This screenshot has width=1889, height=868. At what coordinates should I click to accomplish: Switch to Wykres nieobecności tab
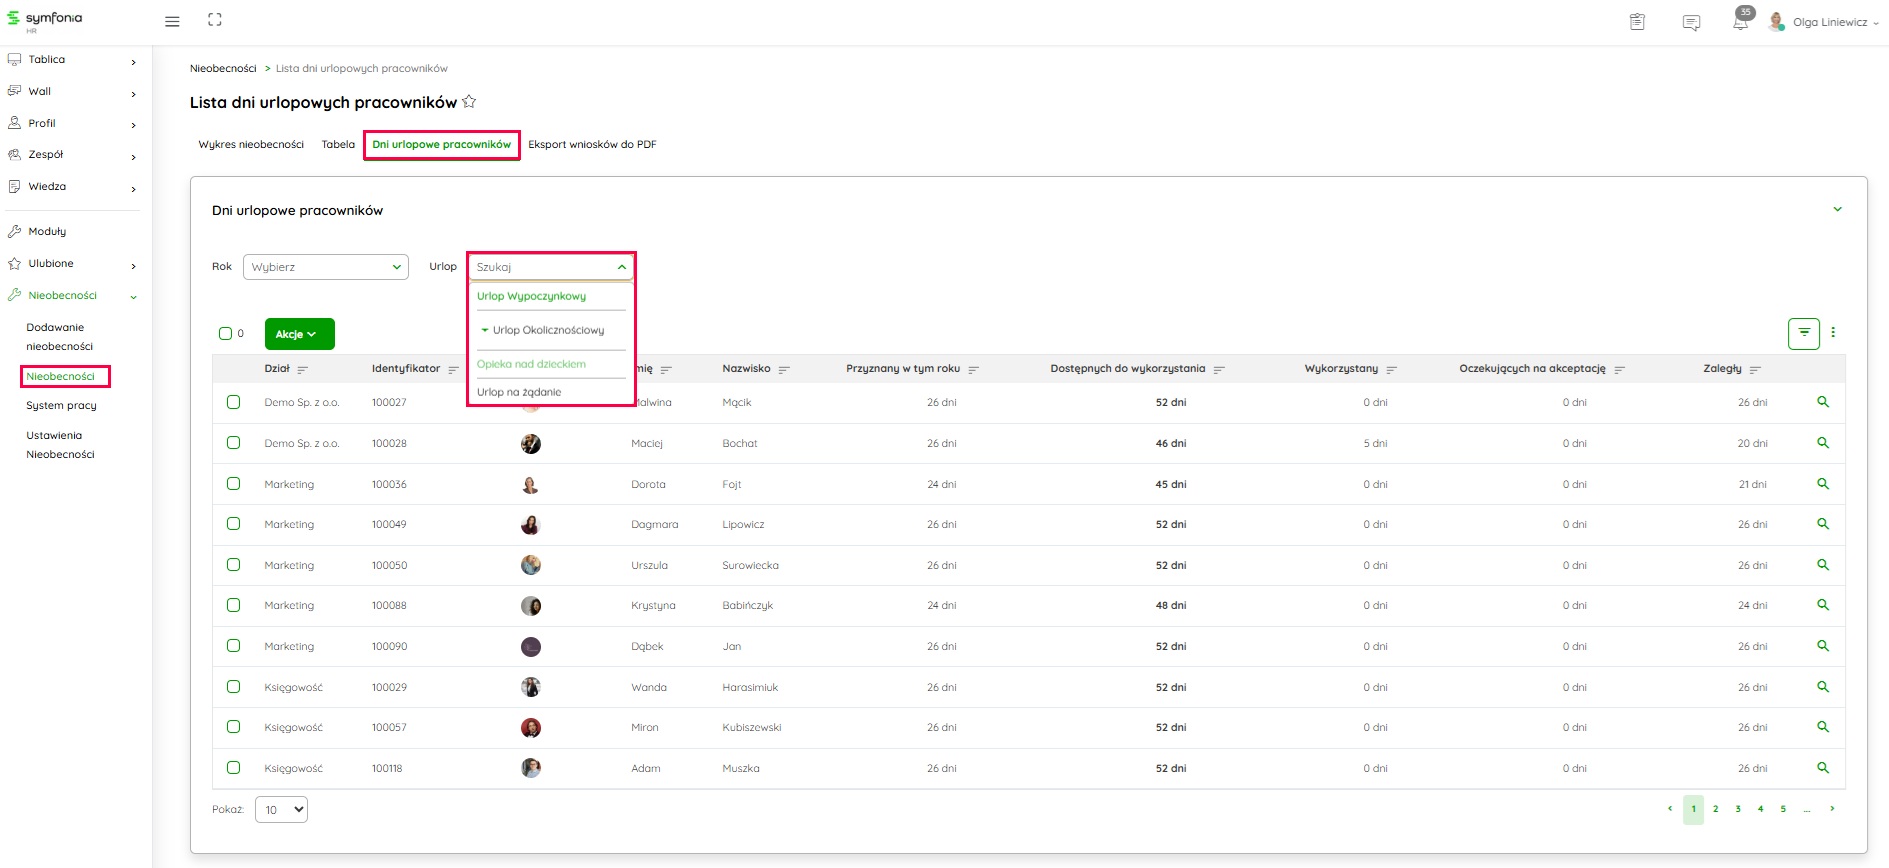pos(251,145)
